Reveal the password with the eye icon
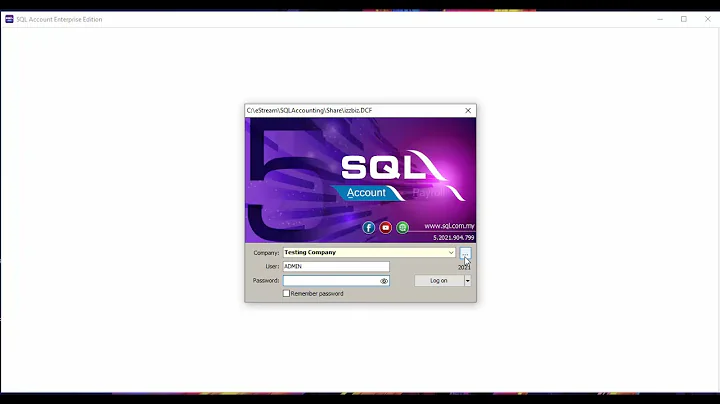 tap(384, 281)
